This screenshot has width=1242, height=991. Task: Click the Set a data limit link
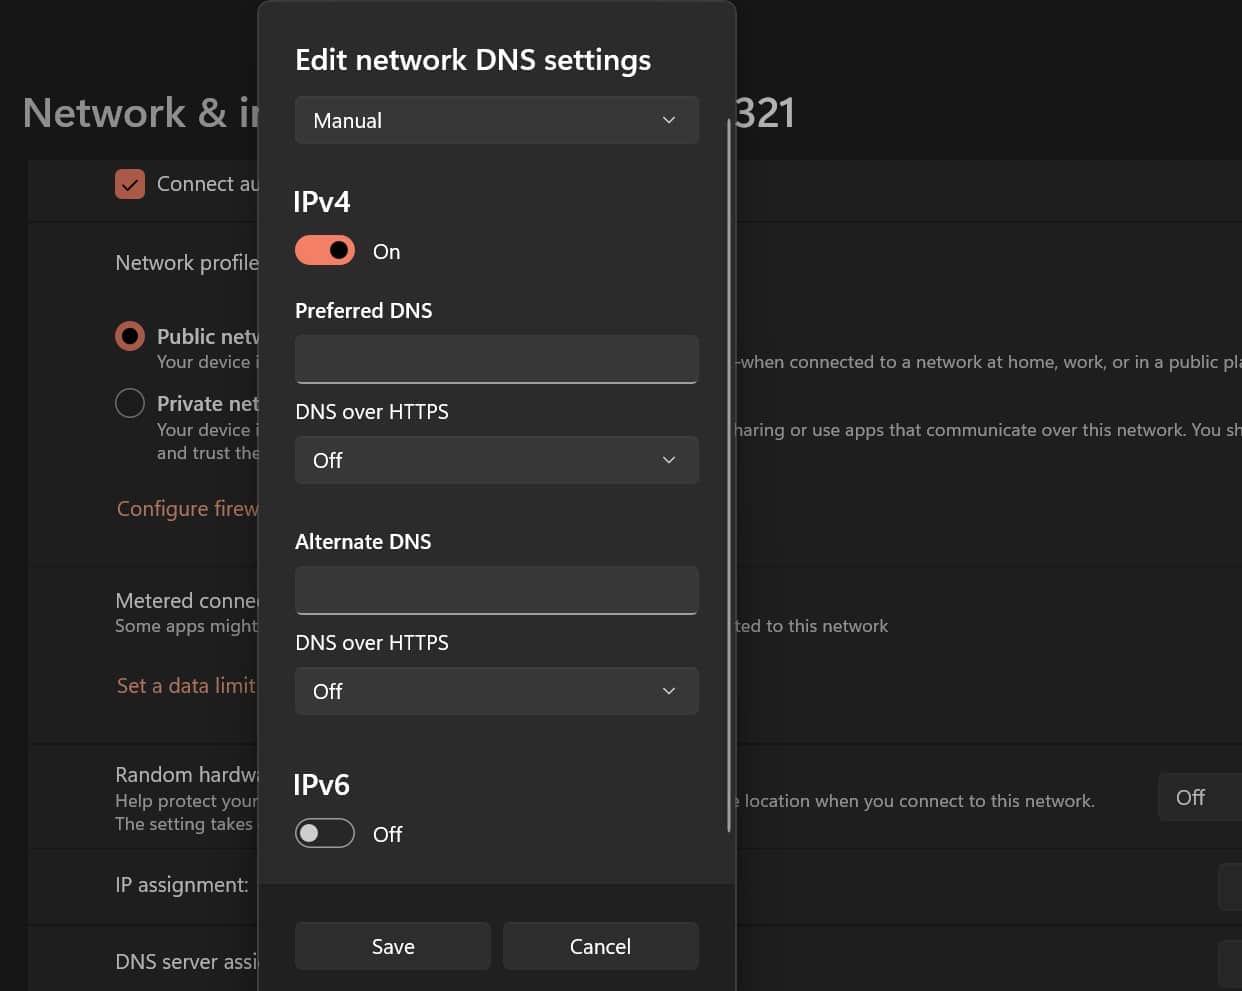184,685
